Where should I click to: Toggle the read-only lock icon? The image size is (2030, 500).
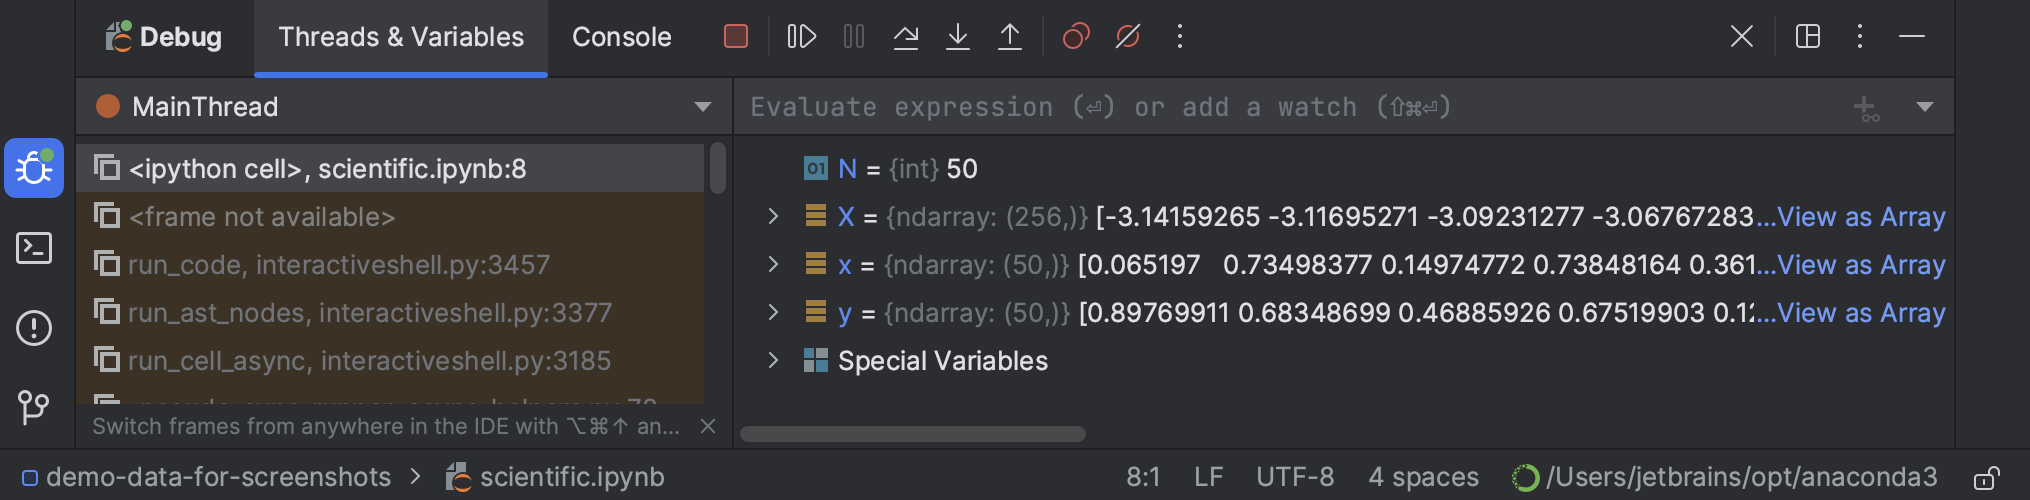1986,478
